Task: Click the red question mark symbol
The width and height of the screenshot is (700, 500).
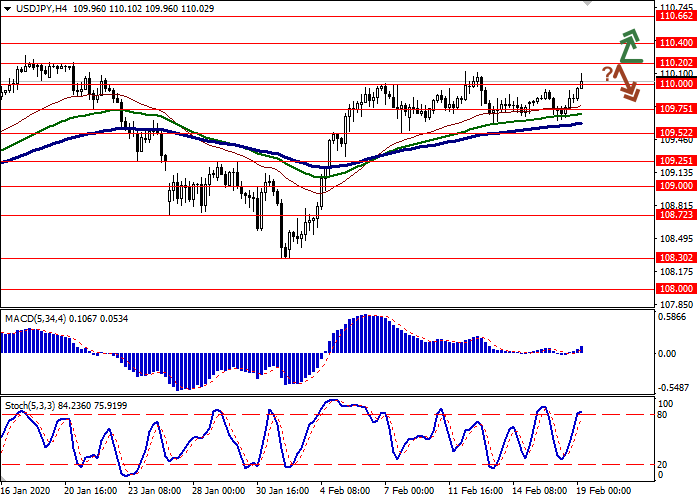Action: (607, 73)
